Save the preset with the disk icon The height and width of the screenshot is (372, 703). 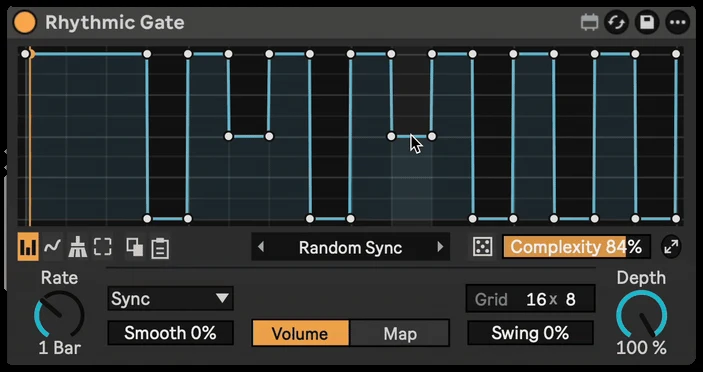[647, 22]
